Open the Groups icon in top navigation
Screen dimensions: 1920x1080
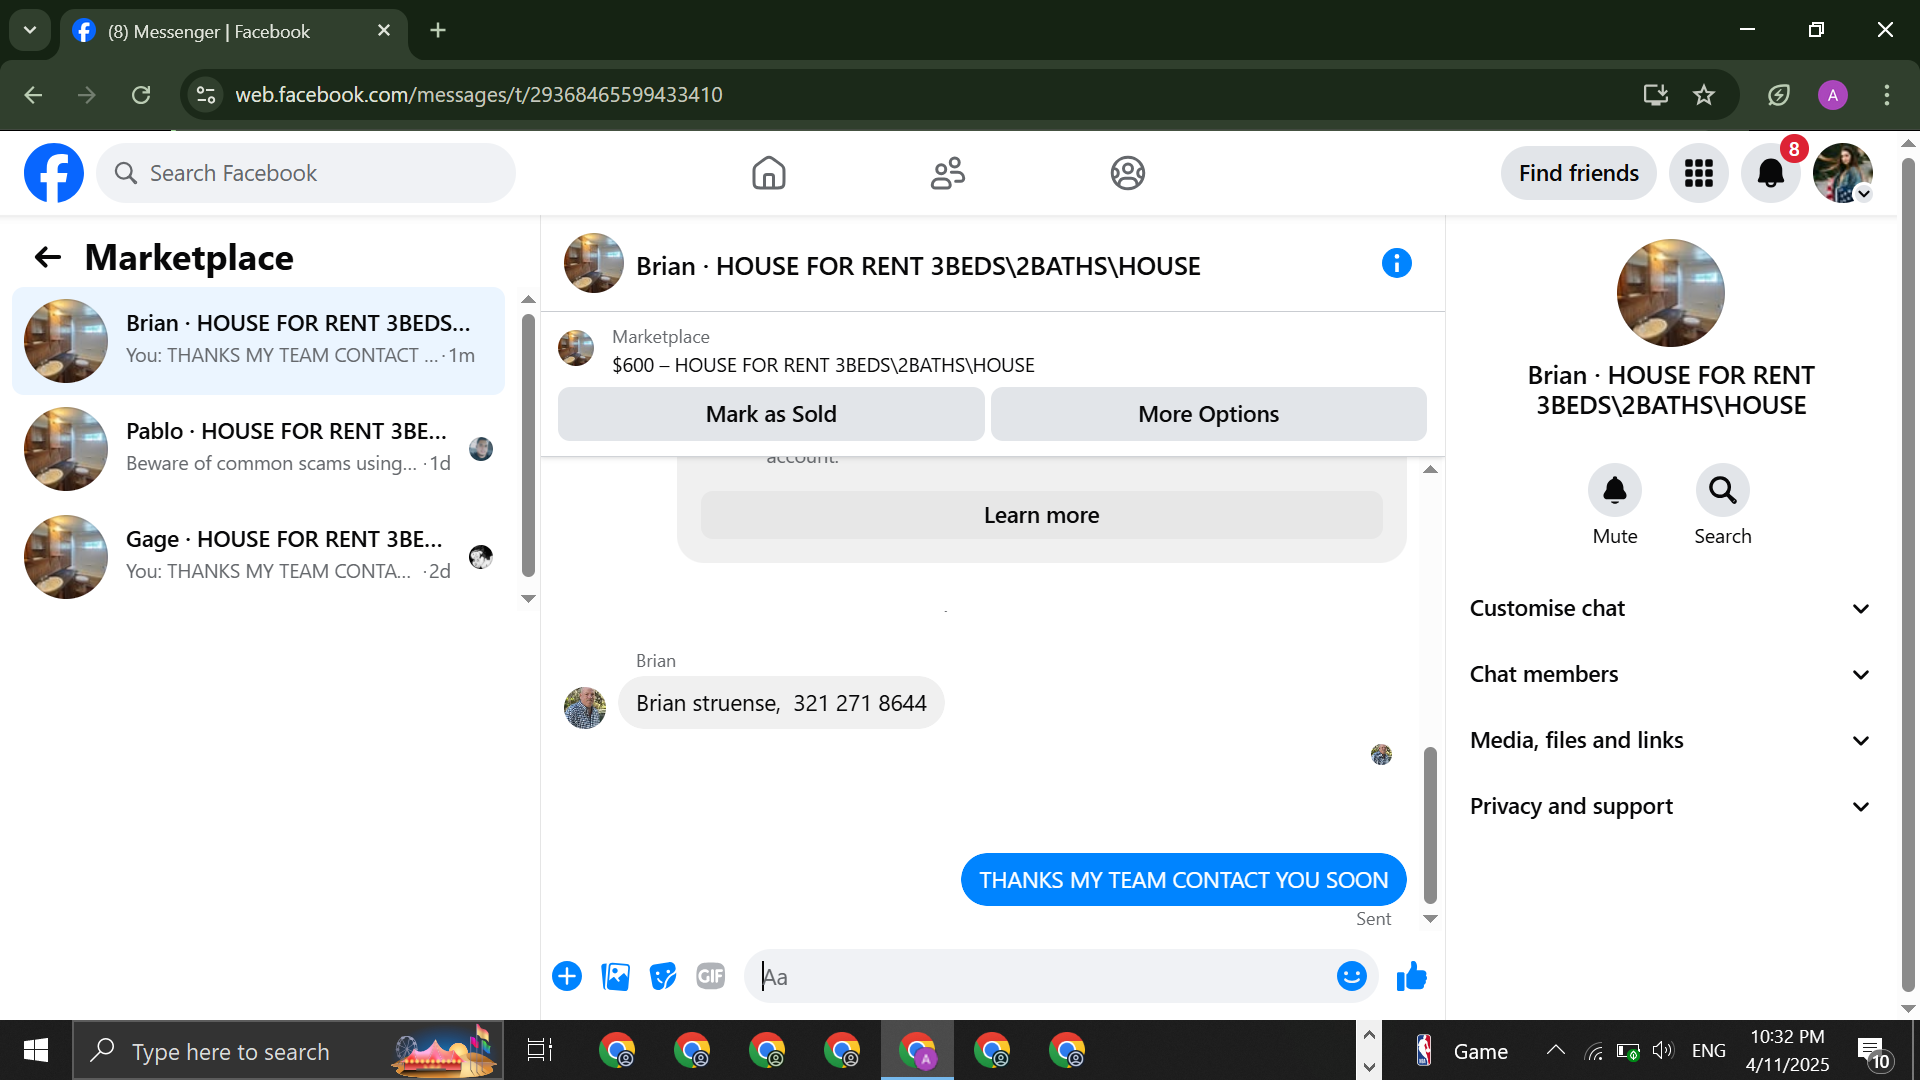[1128, 173]
